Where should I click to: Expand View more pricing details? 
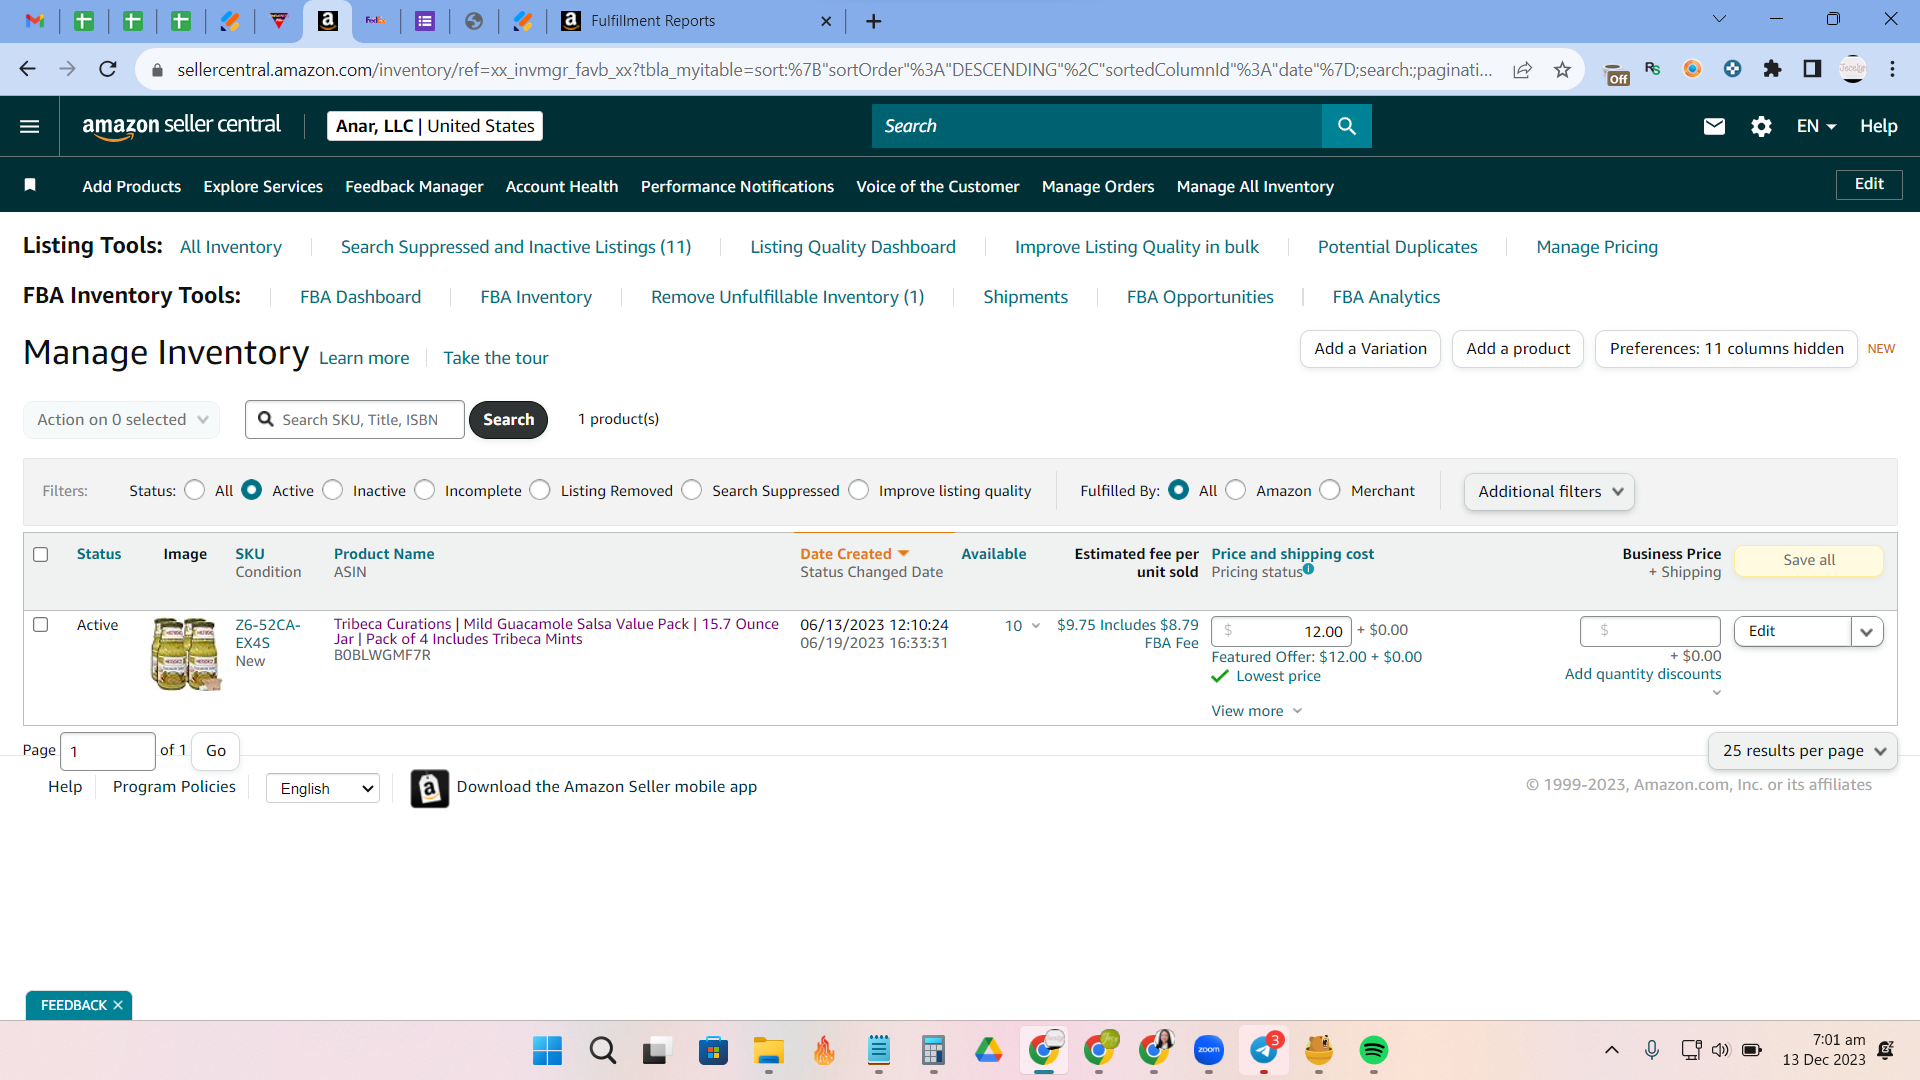click(x=1256, y=711)
